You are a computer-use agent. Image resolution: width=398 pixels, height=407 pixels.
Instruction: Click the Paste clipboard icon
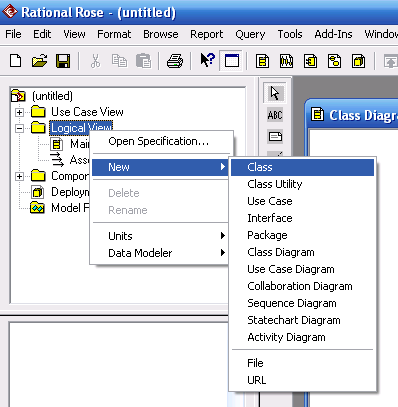143,61
